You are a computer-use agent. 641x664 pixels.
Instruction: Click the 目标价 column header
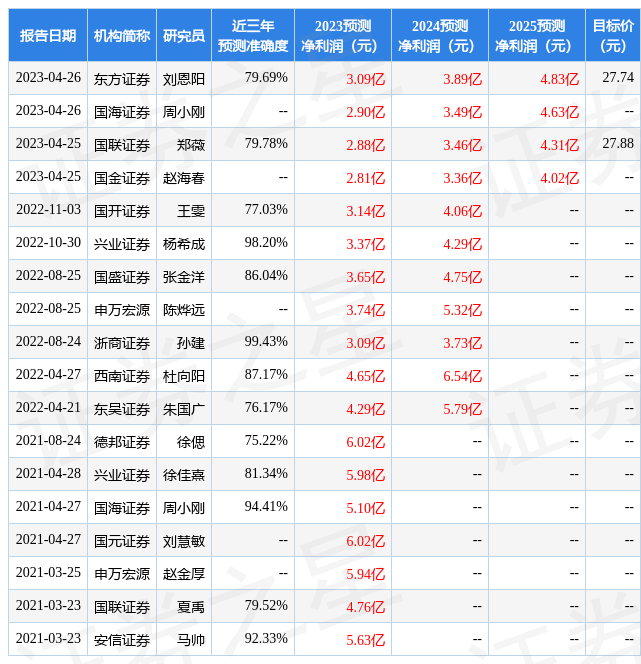(x=612, y=36)
